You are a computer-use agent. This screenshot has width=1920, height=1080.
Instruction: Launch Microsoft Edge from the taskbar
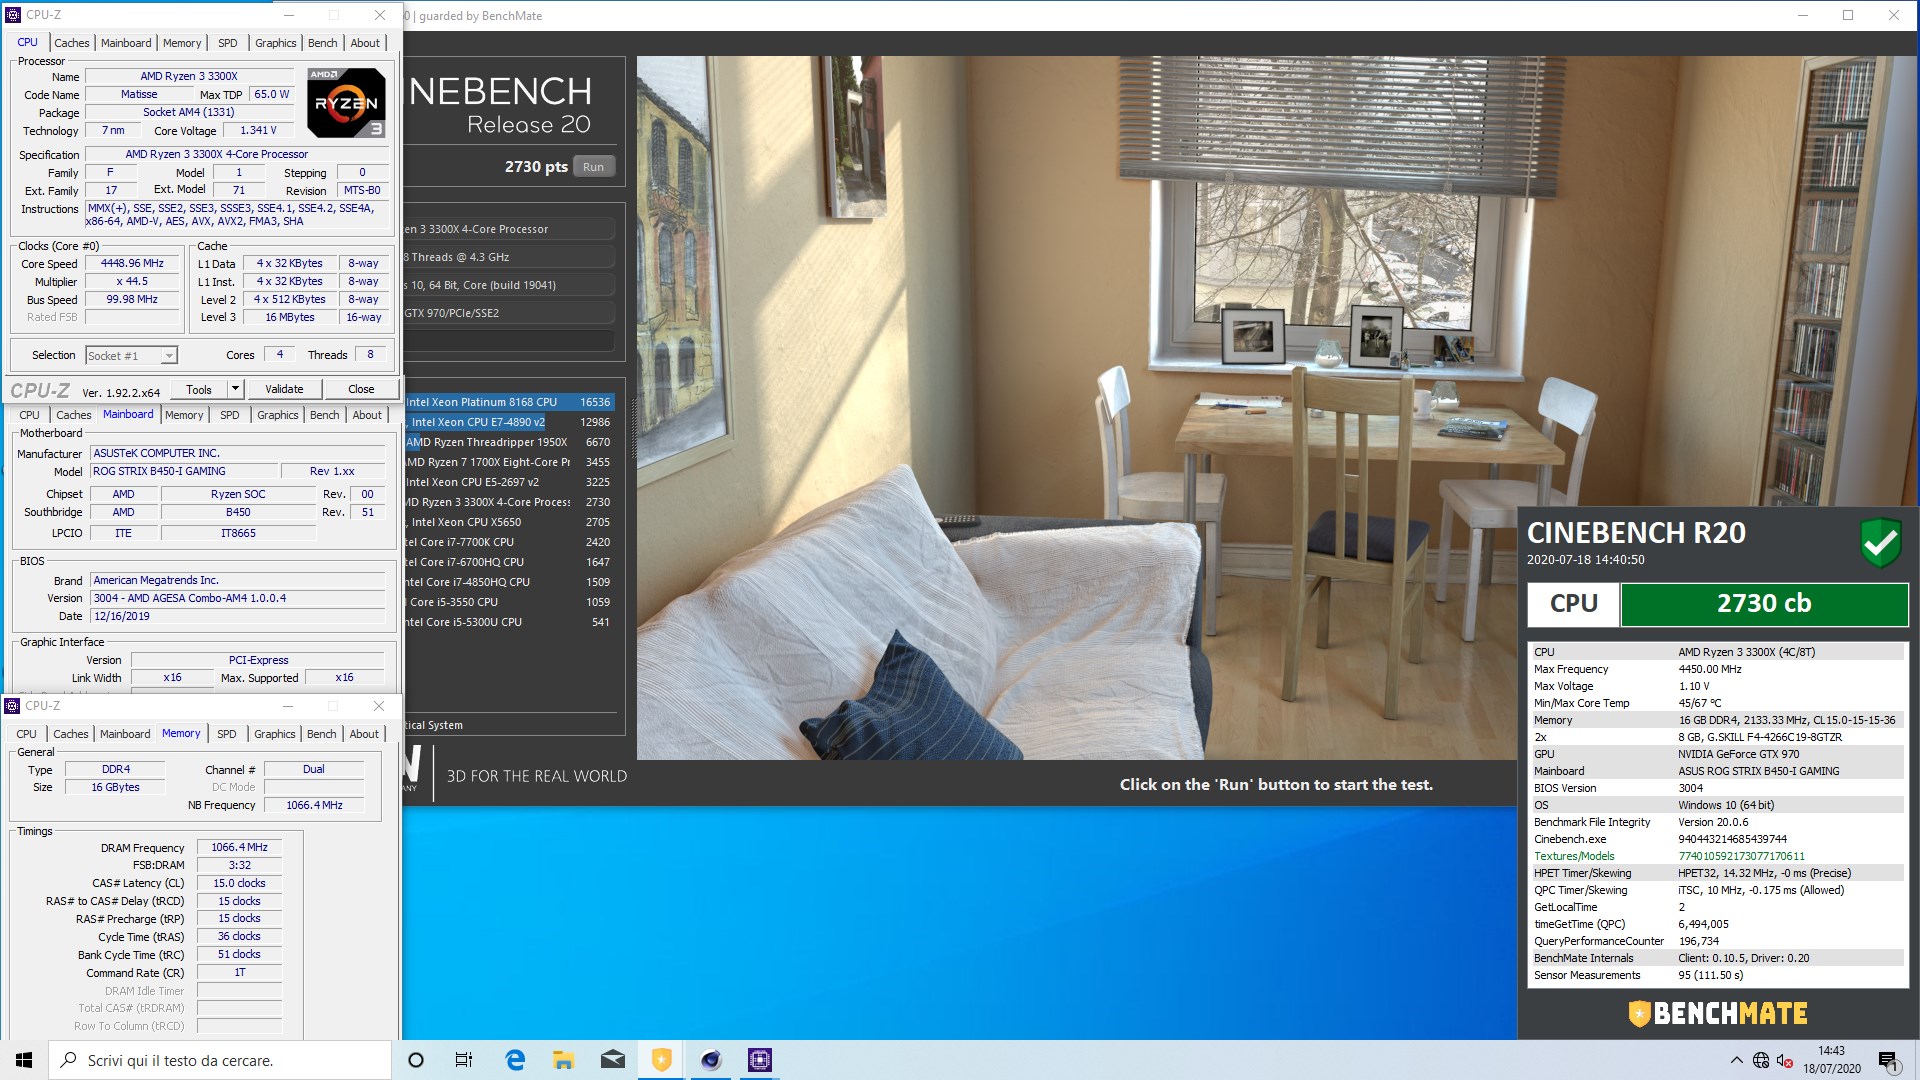click(x=515, y=1060)
